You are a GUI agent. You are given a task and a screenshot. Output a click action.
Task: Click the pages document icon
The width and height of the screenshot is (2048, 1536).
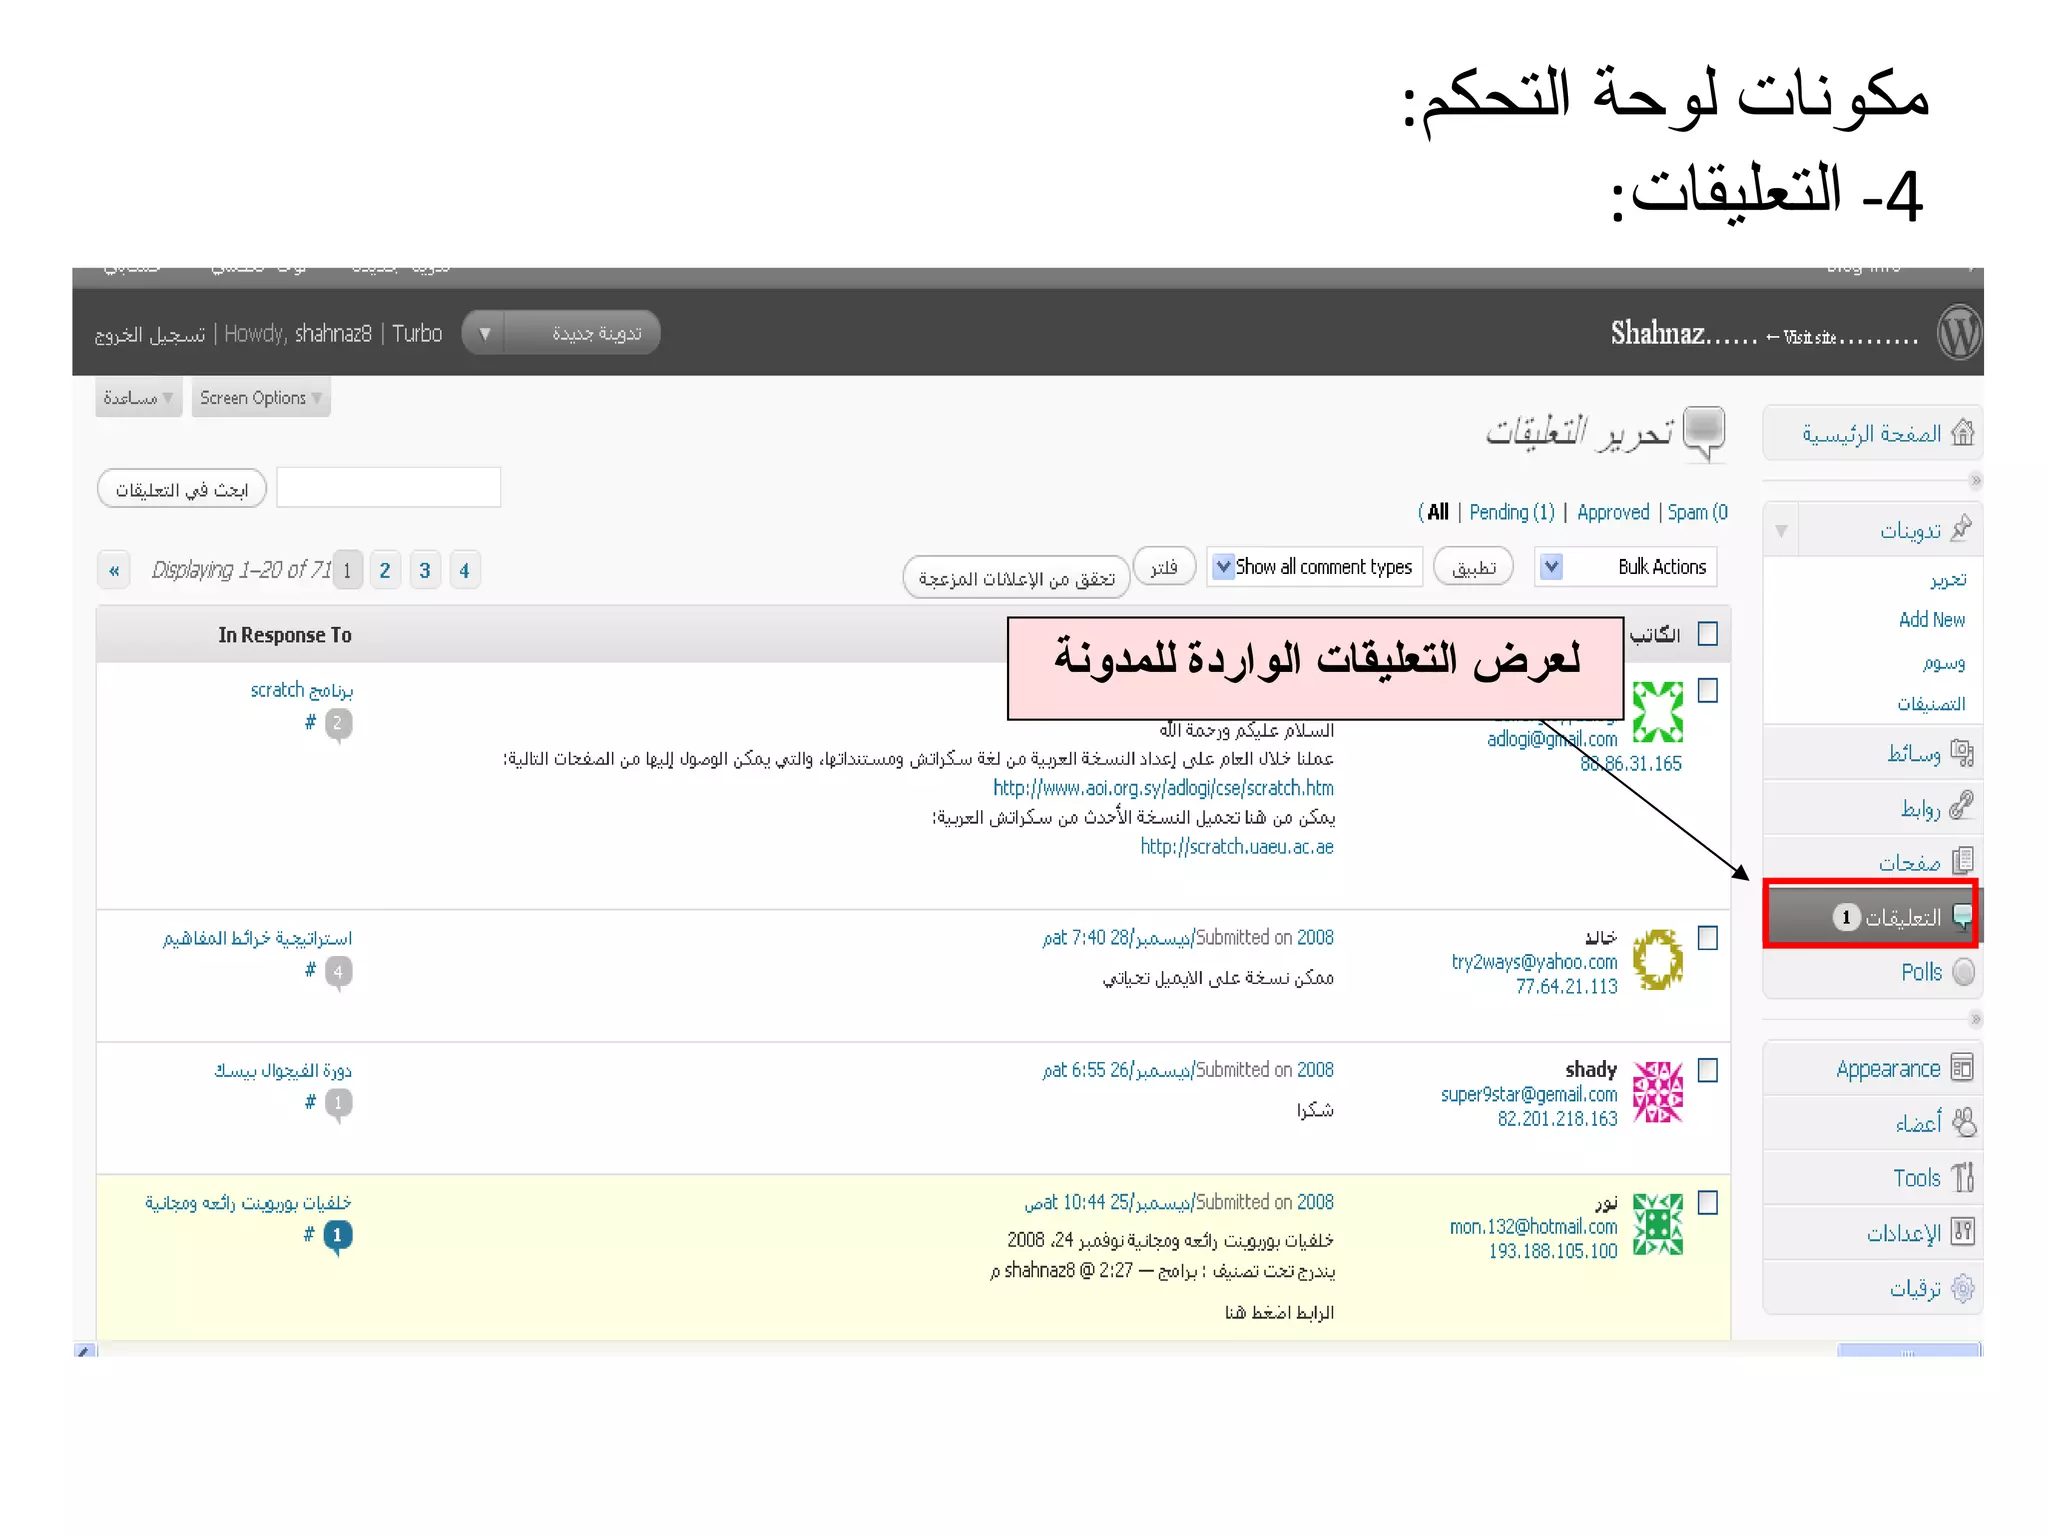pyautogui.click(x=1962, y=860)
